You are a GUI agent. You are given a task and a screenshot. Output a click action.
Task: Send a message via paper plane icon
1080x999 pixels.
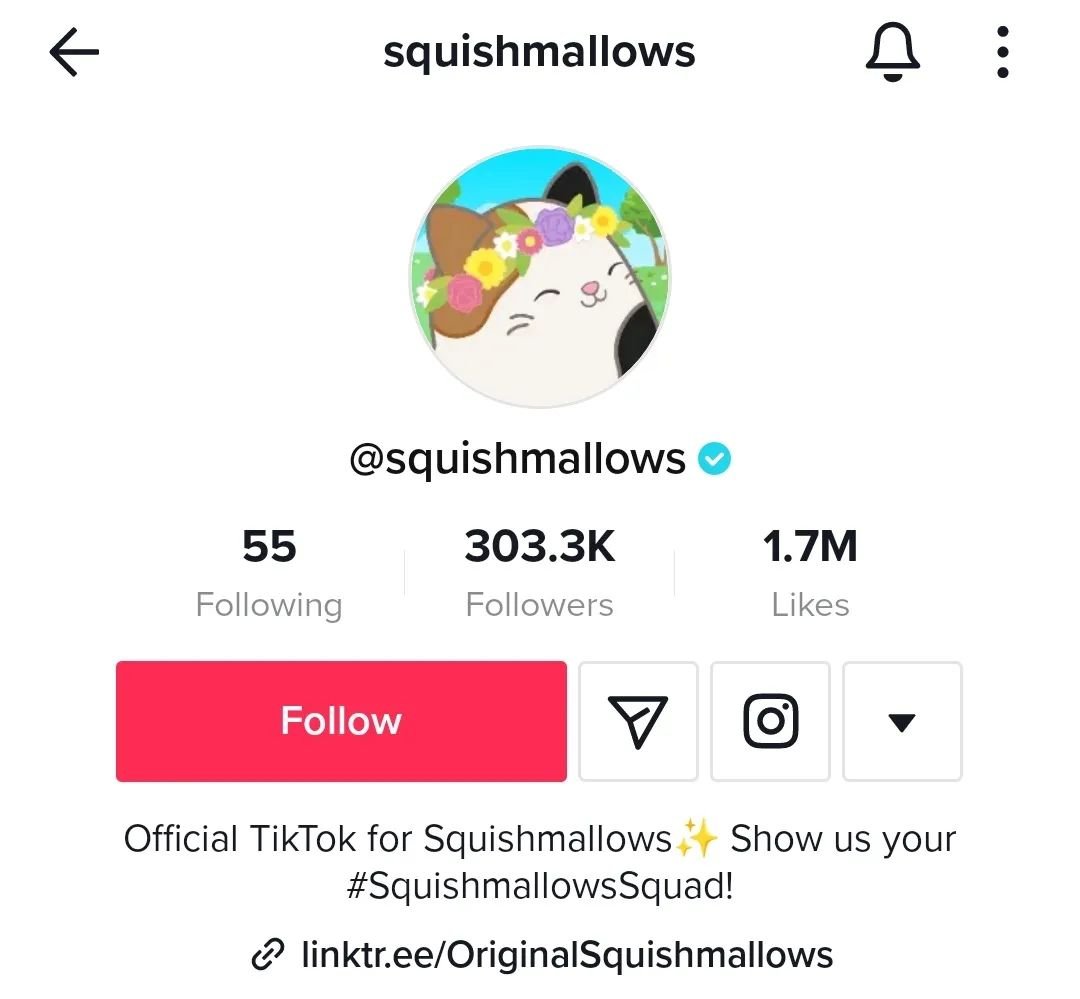pyautogui.click(x=638, y=721)
